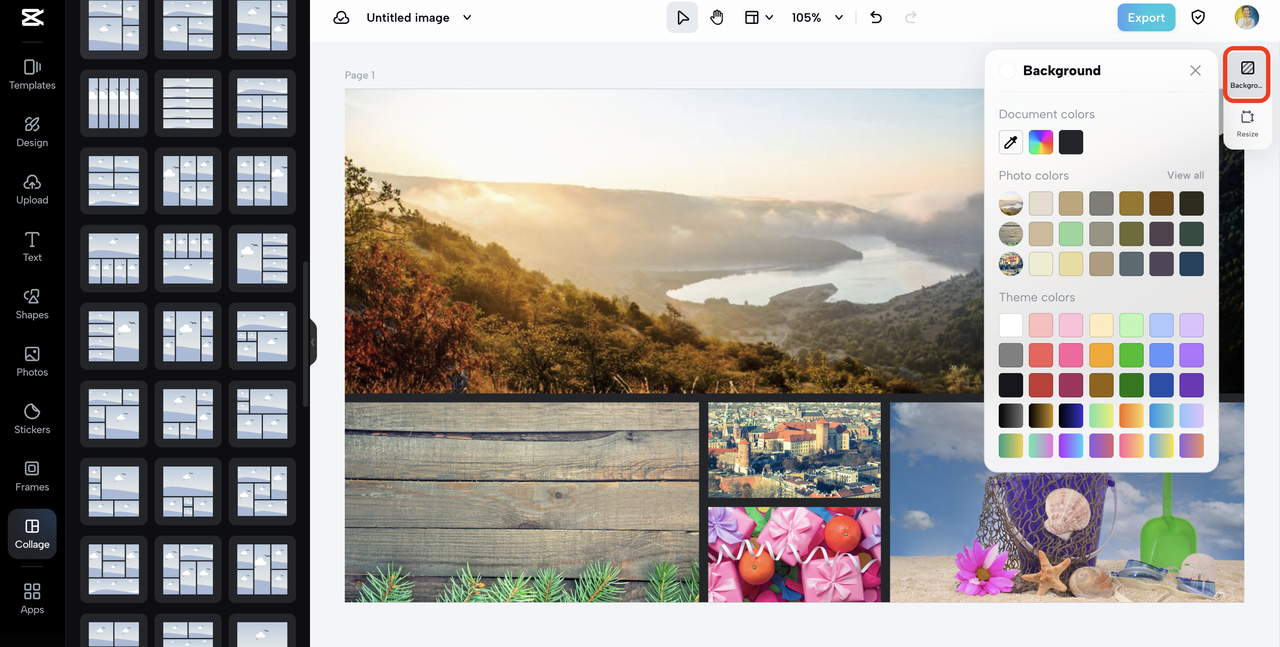Apply the black-to-white gradient swatch

coord(1011,415)
